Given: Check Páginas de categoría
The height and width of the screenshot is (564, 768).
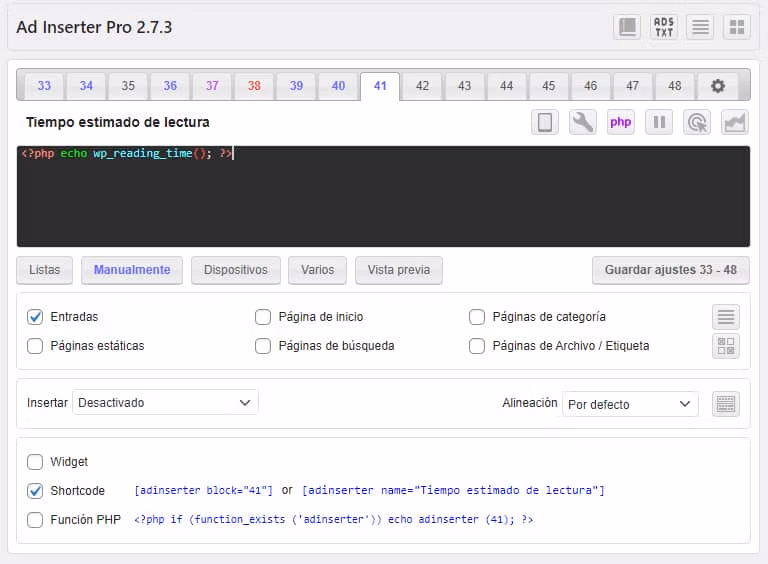Looking at the screenshot, I should pos(477,317).
